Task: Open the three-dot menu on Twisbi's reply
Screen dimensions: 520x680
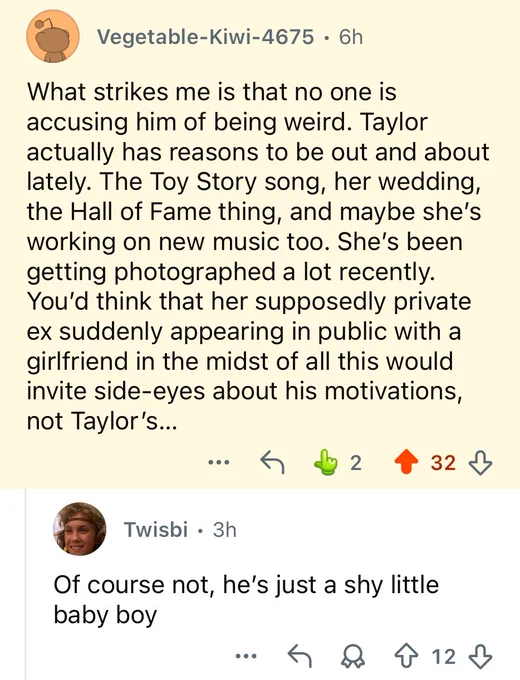Action: tap(246, 656)
